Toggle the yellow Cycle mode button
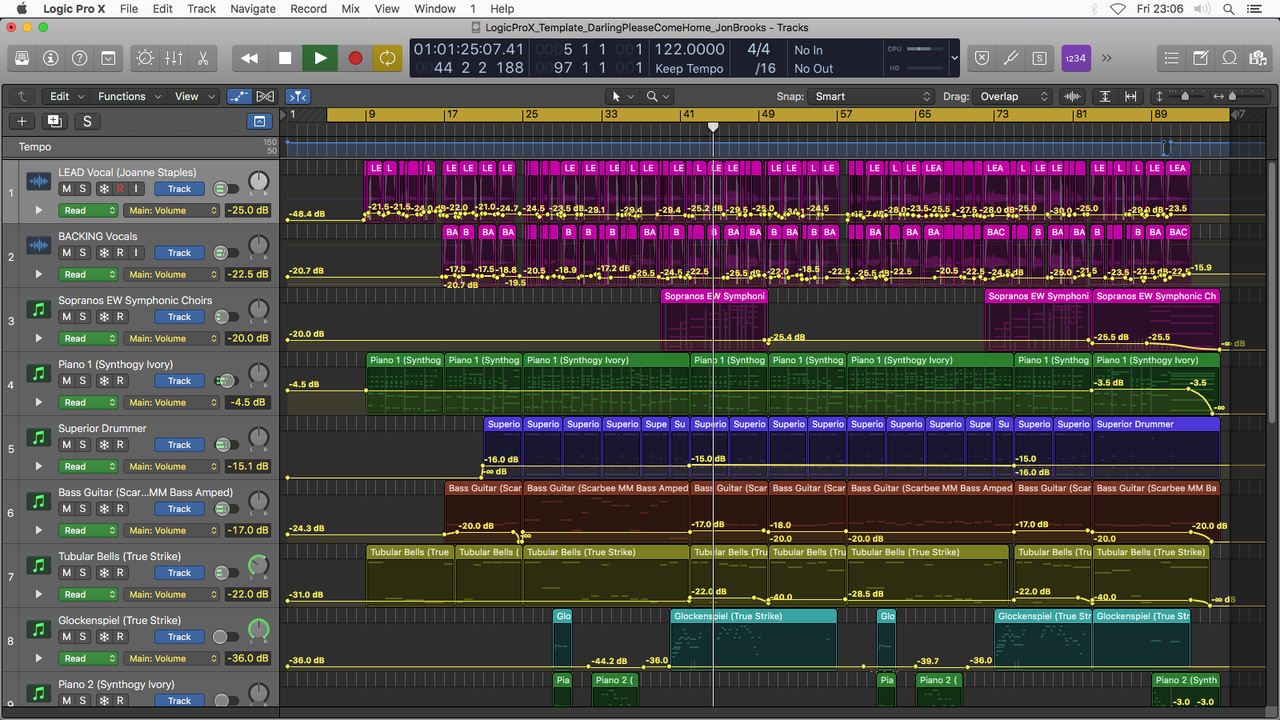 click(386, 58)
